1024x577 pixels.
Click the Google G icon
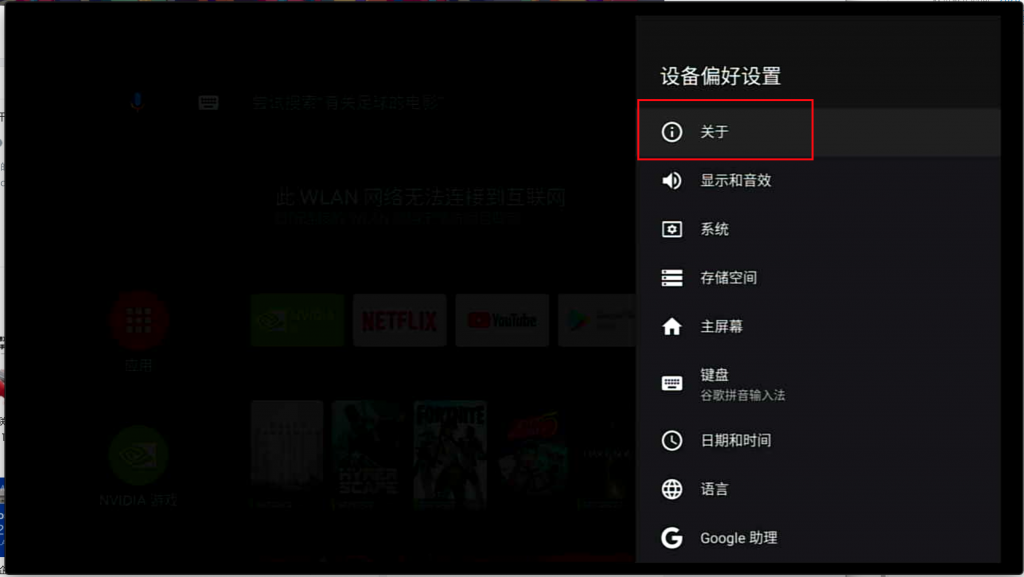(671, 538)
